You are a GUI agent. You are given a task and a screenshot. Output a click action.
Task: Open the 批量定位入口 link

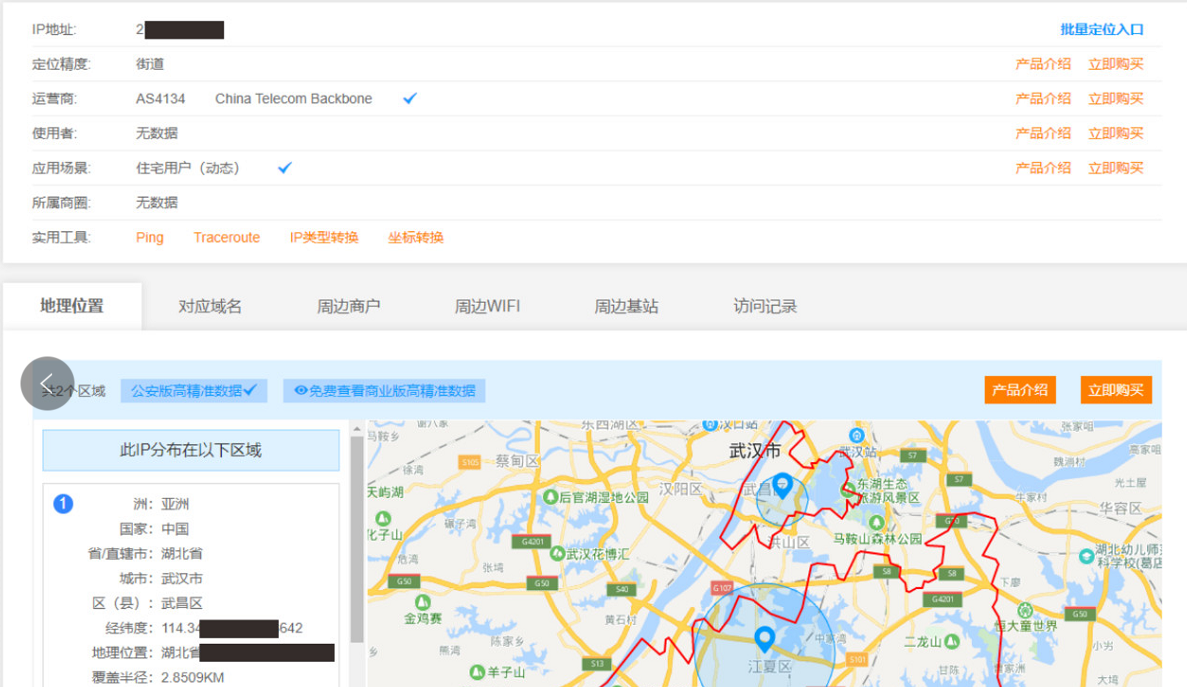coord(1101,30)
